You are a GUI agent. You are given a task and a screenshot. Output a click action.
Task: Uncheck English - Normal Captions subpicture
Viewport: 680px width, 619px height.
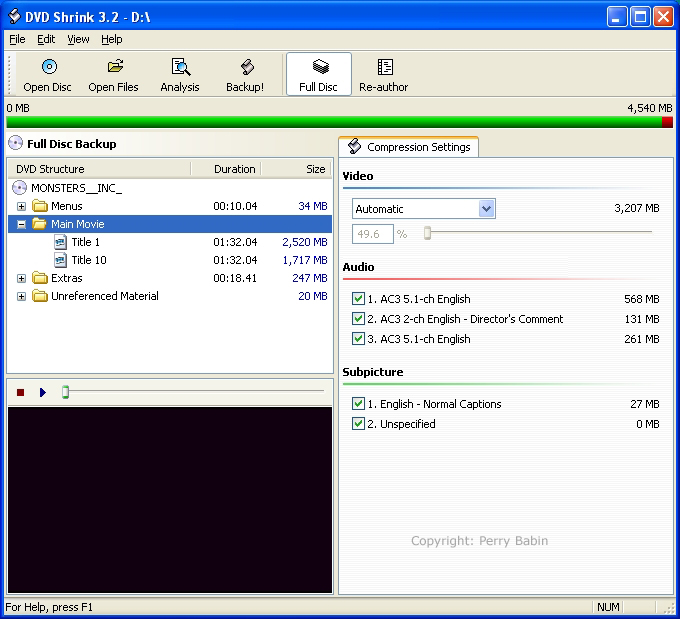358,403
